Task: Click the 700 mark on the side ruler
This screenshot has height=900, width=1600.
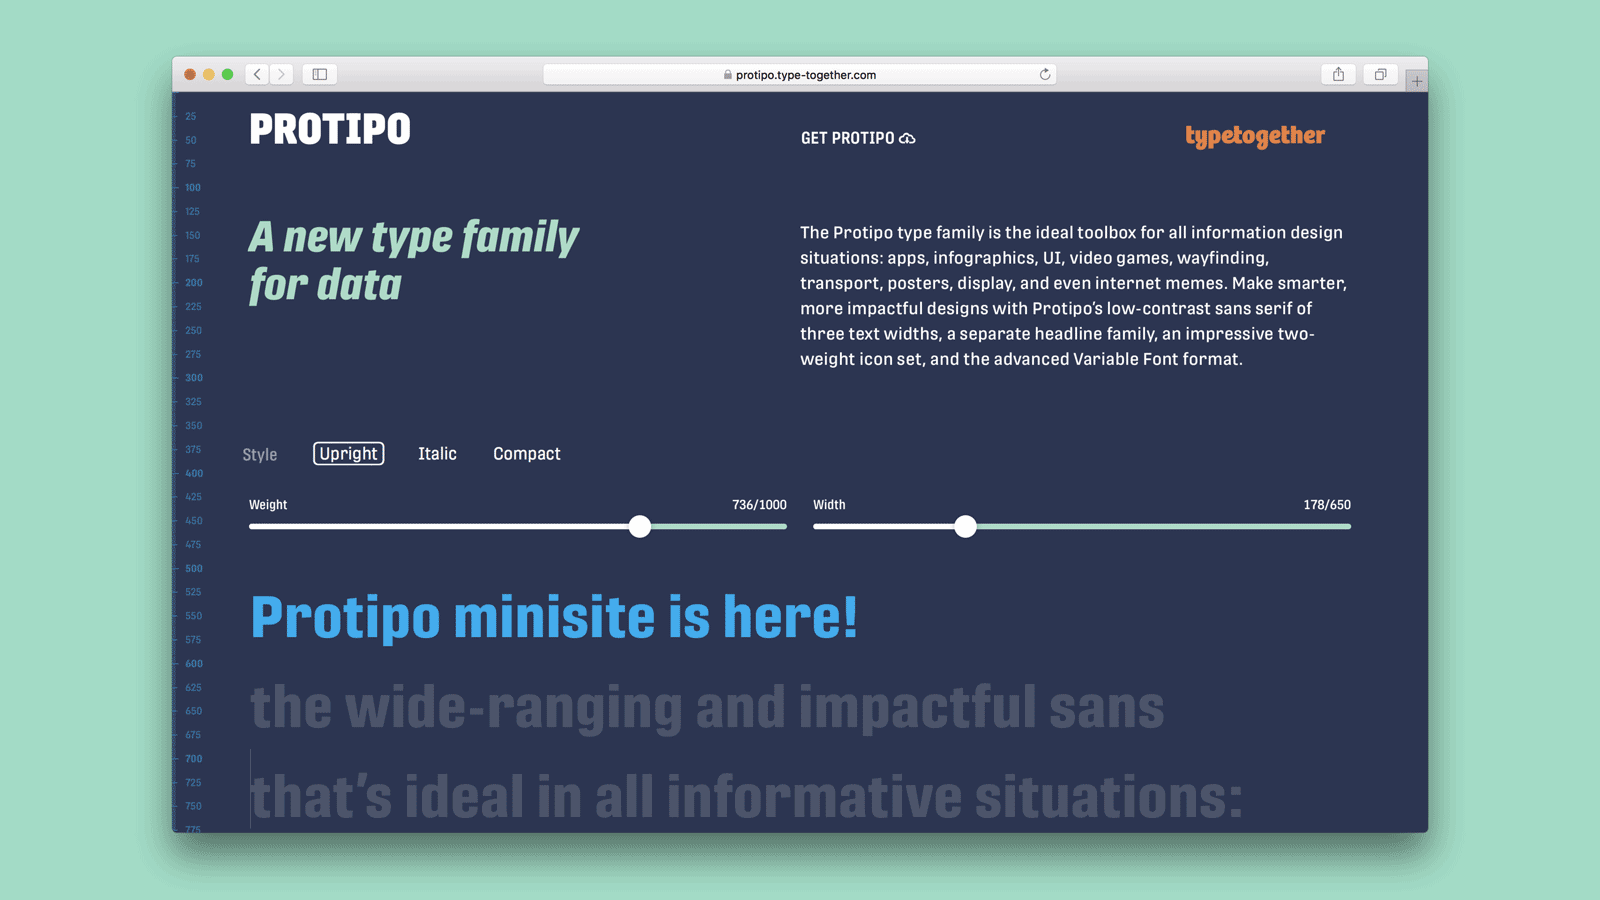Action: pyautogui.click(x=194, y=759)
